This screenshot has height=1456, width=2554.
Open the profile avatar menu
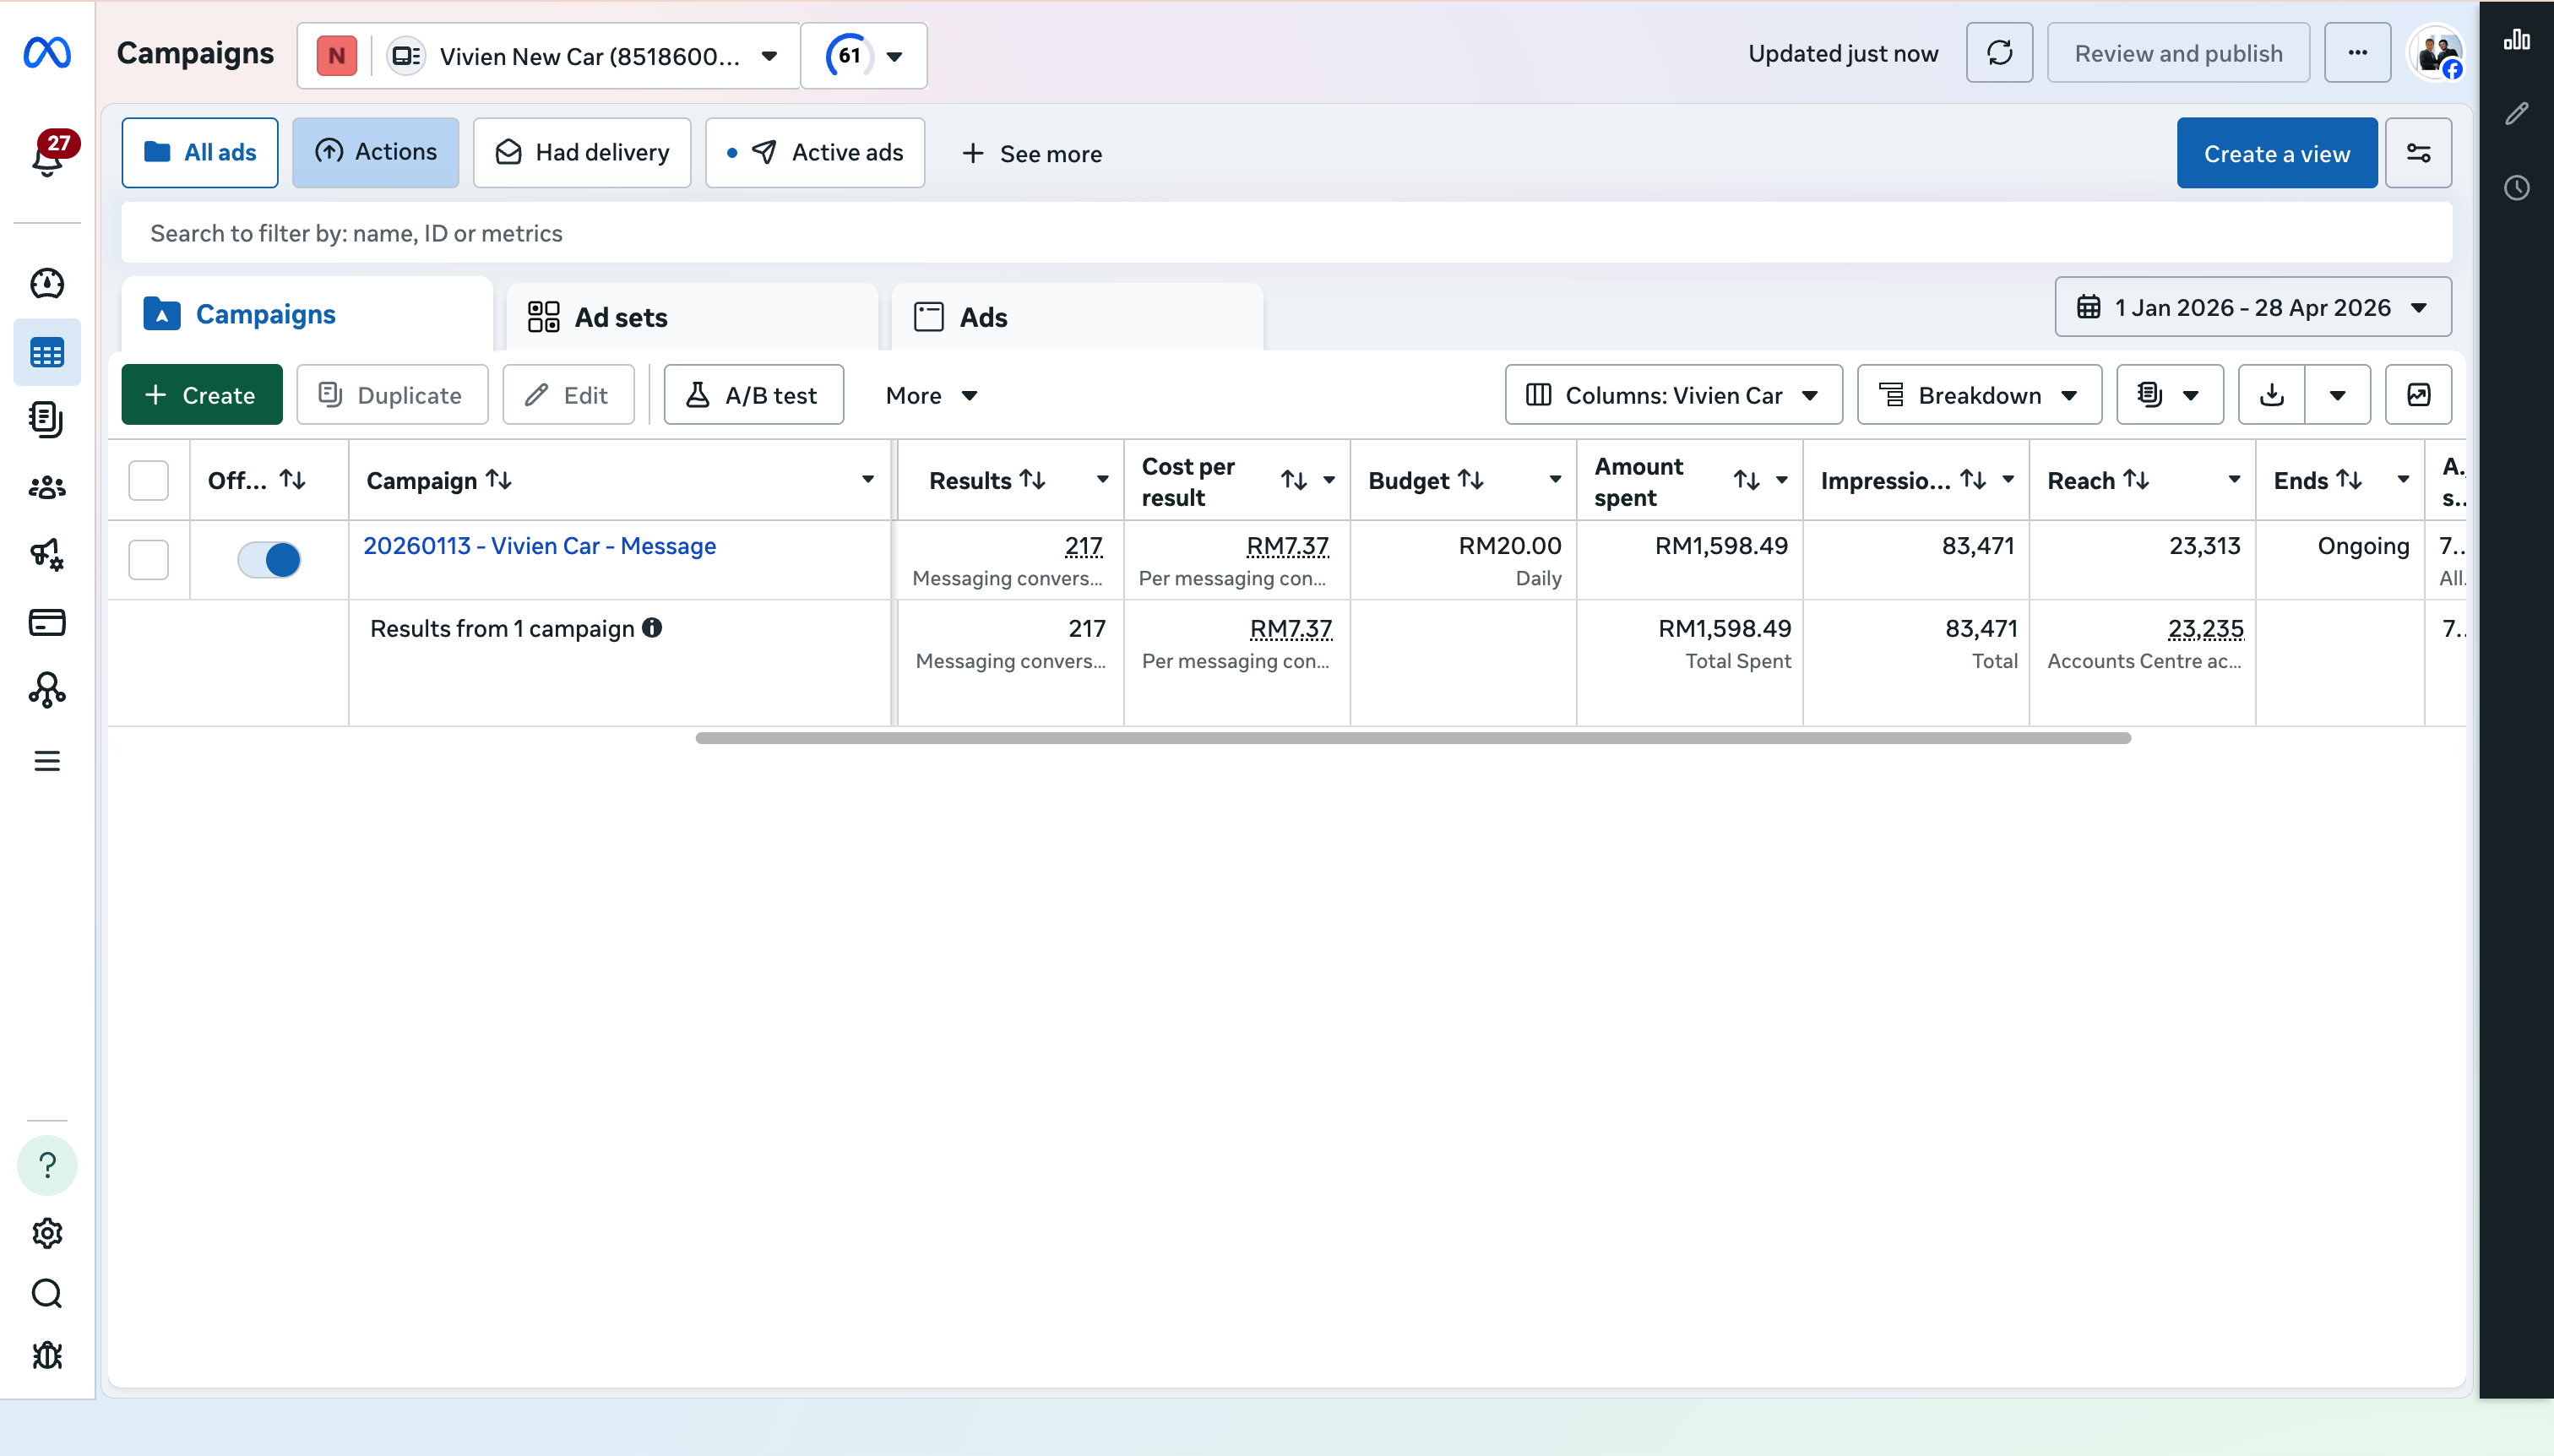2436,53
